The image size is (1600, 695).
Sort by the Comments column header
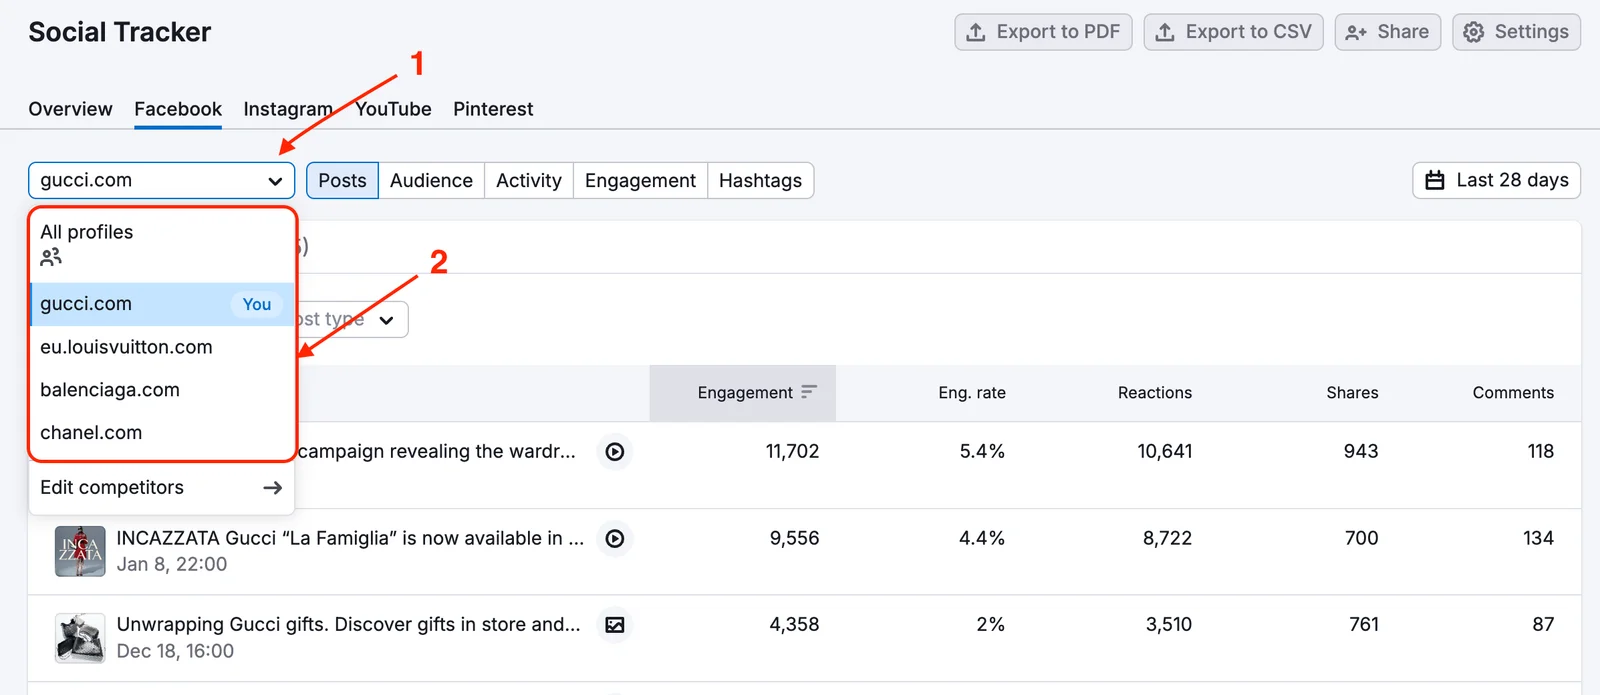tap(1513, 393)
